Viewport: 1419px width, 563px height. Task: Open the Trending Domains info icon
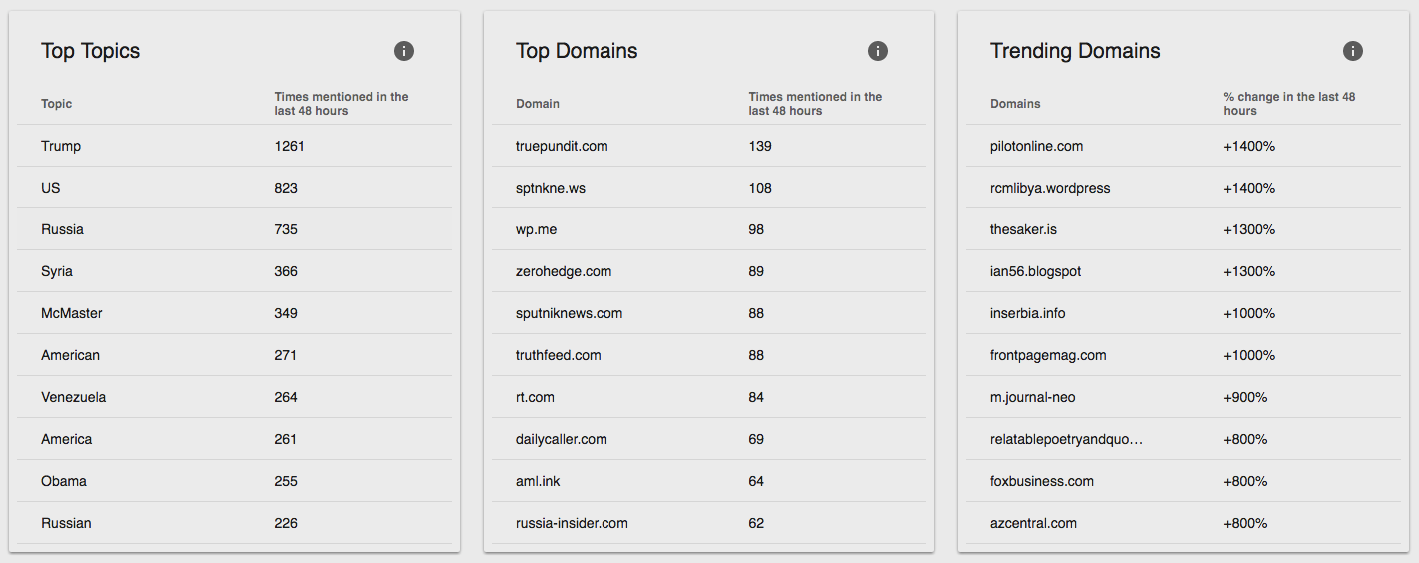click(x=1352, y=51)
